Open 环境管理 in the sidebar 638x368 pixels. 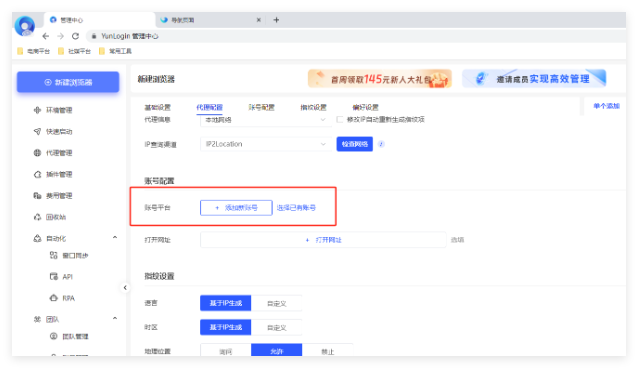(x=53, y=110)
